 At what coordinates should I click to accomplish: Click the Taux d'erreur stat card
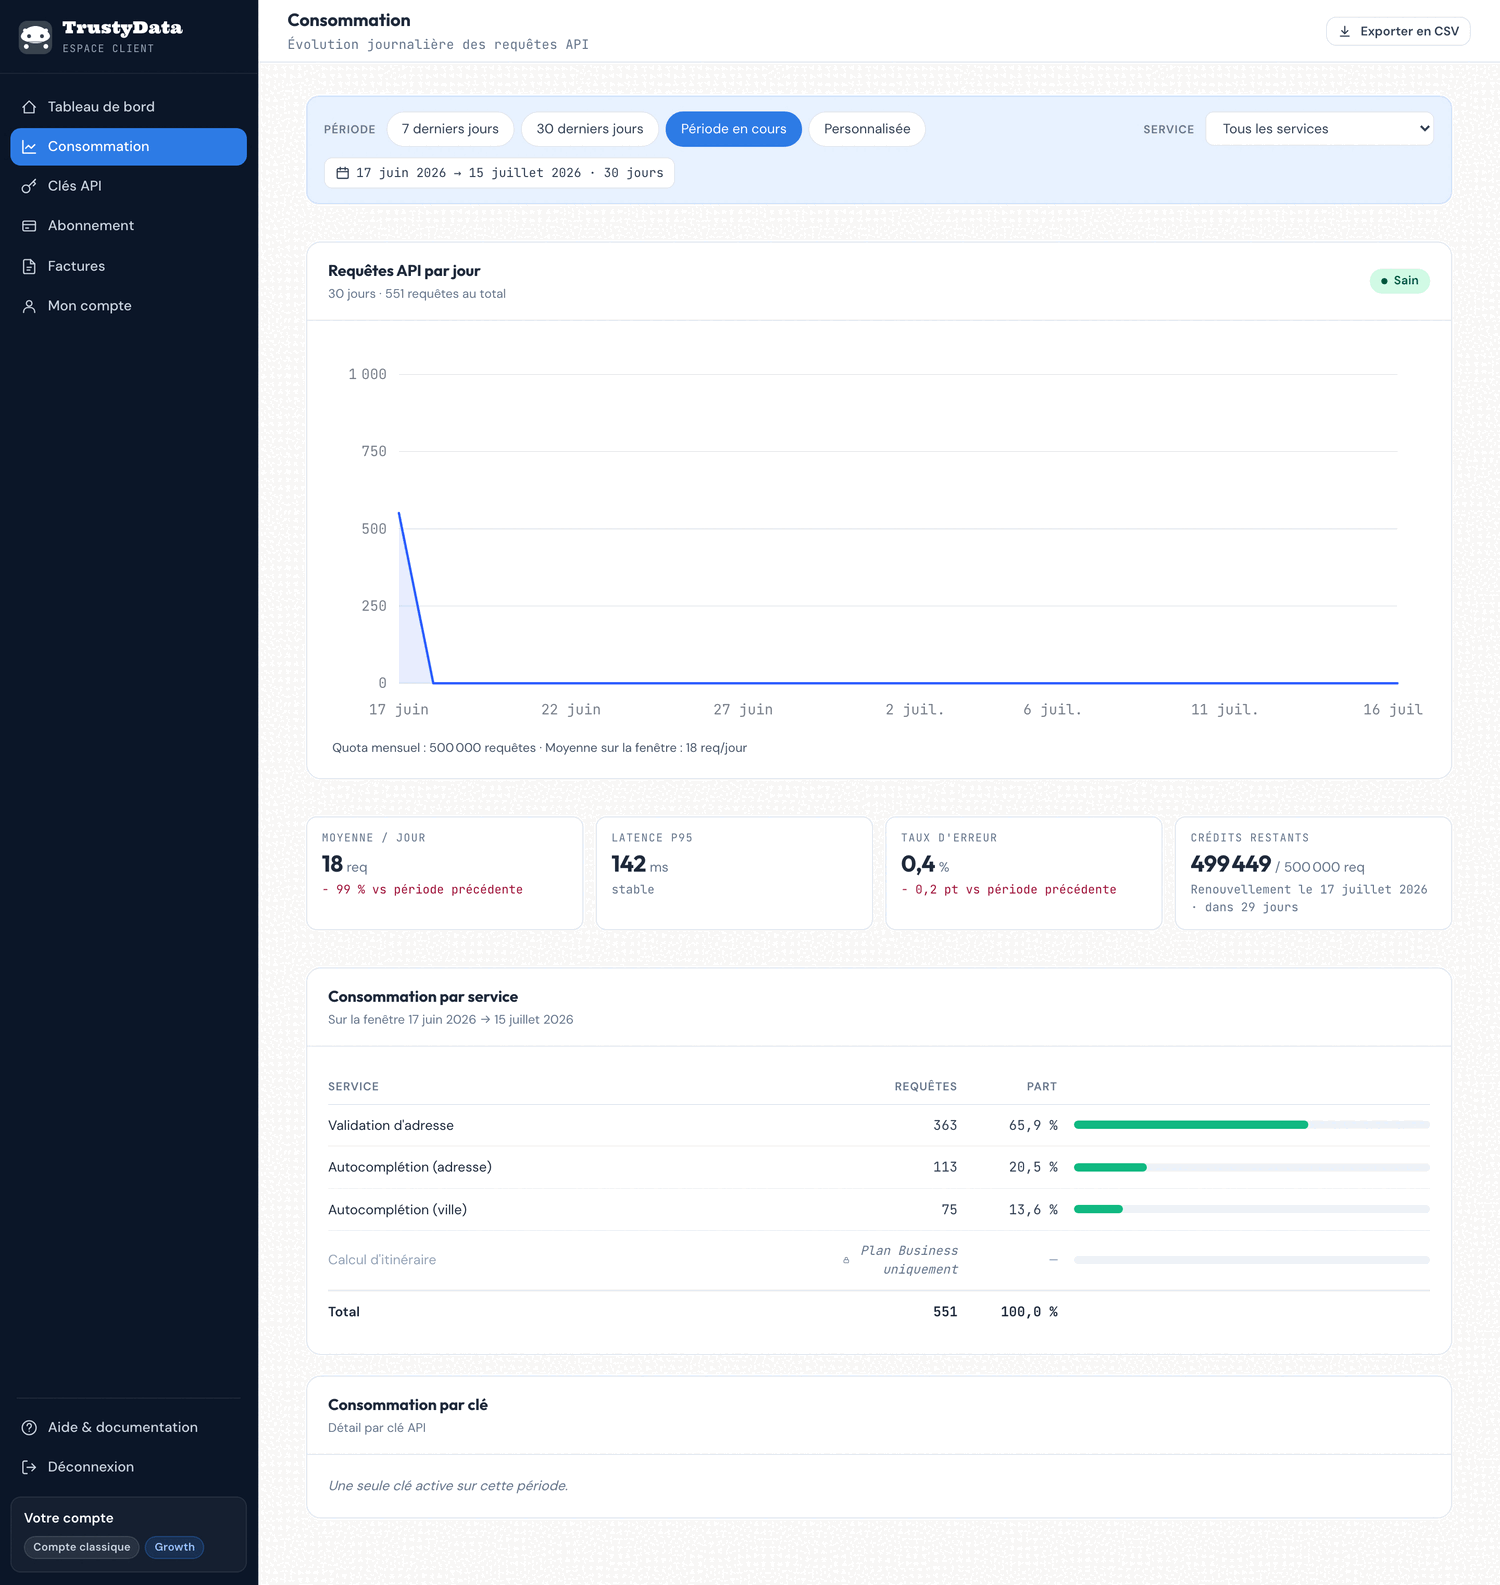pos(1023,874)
